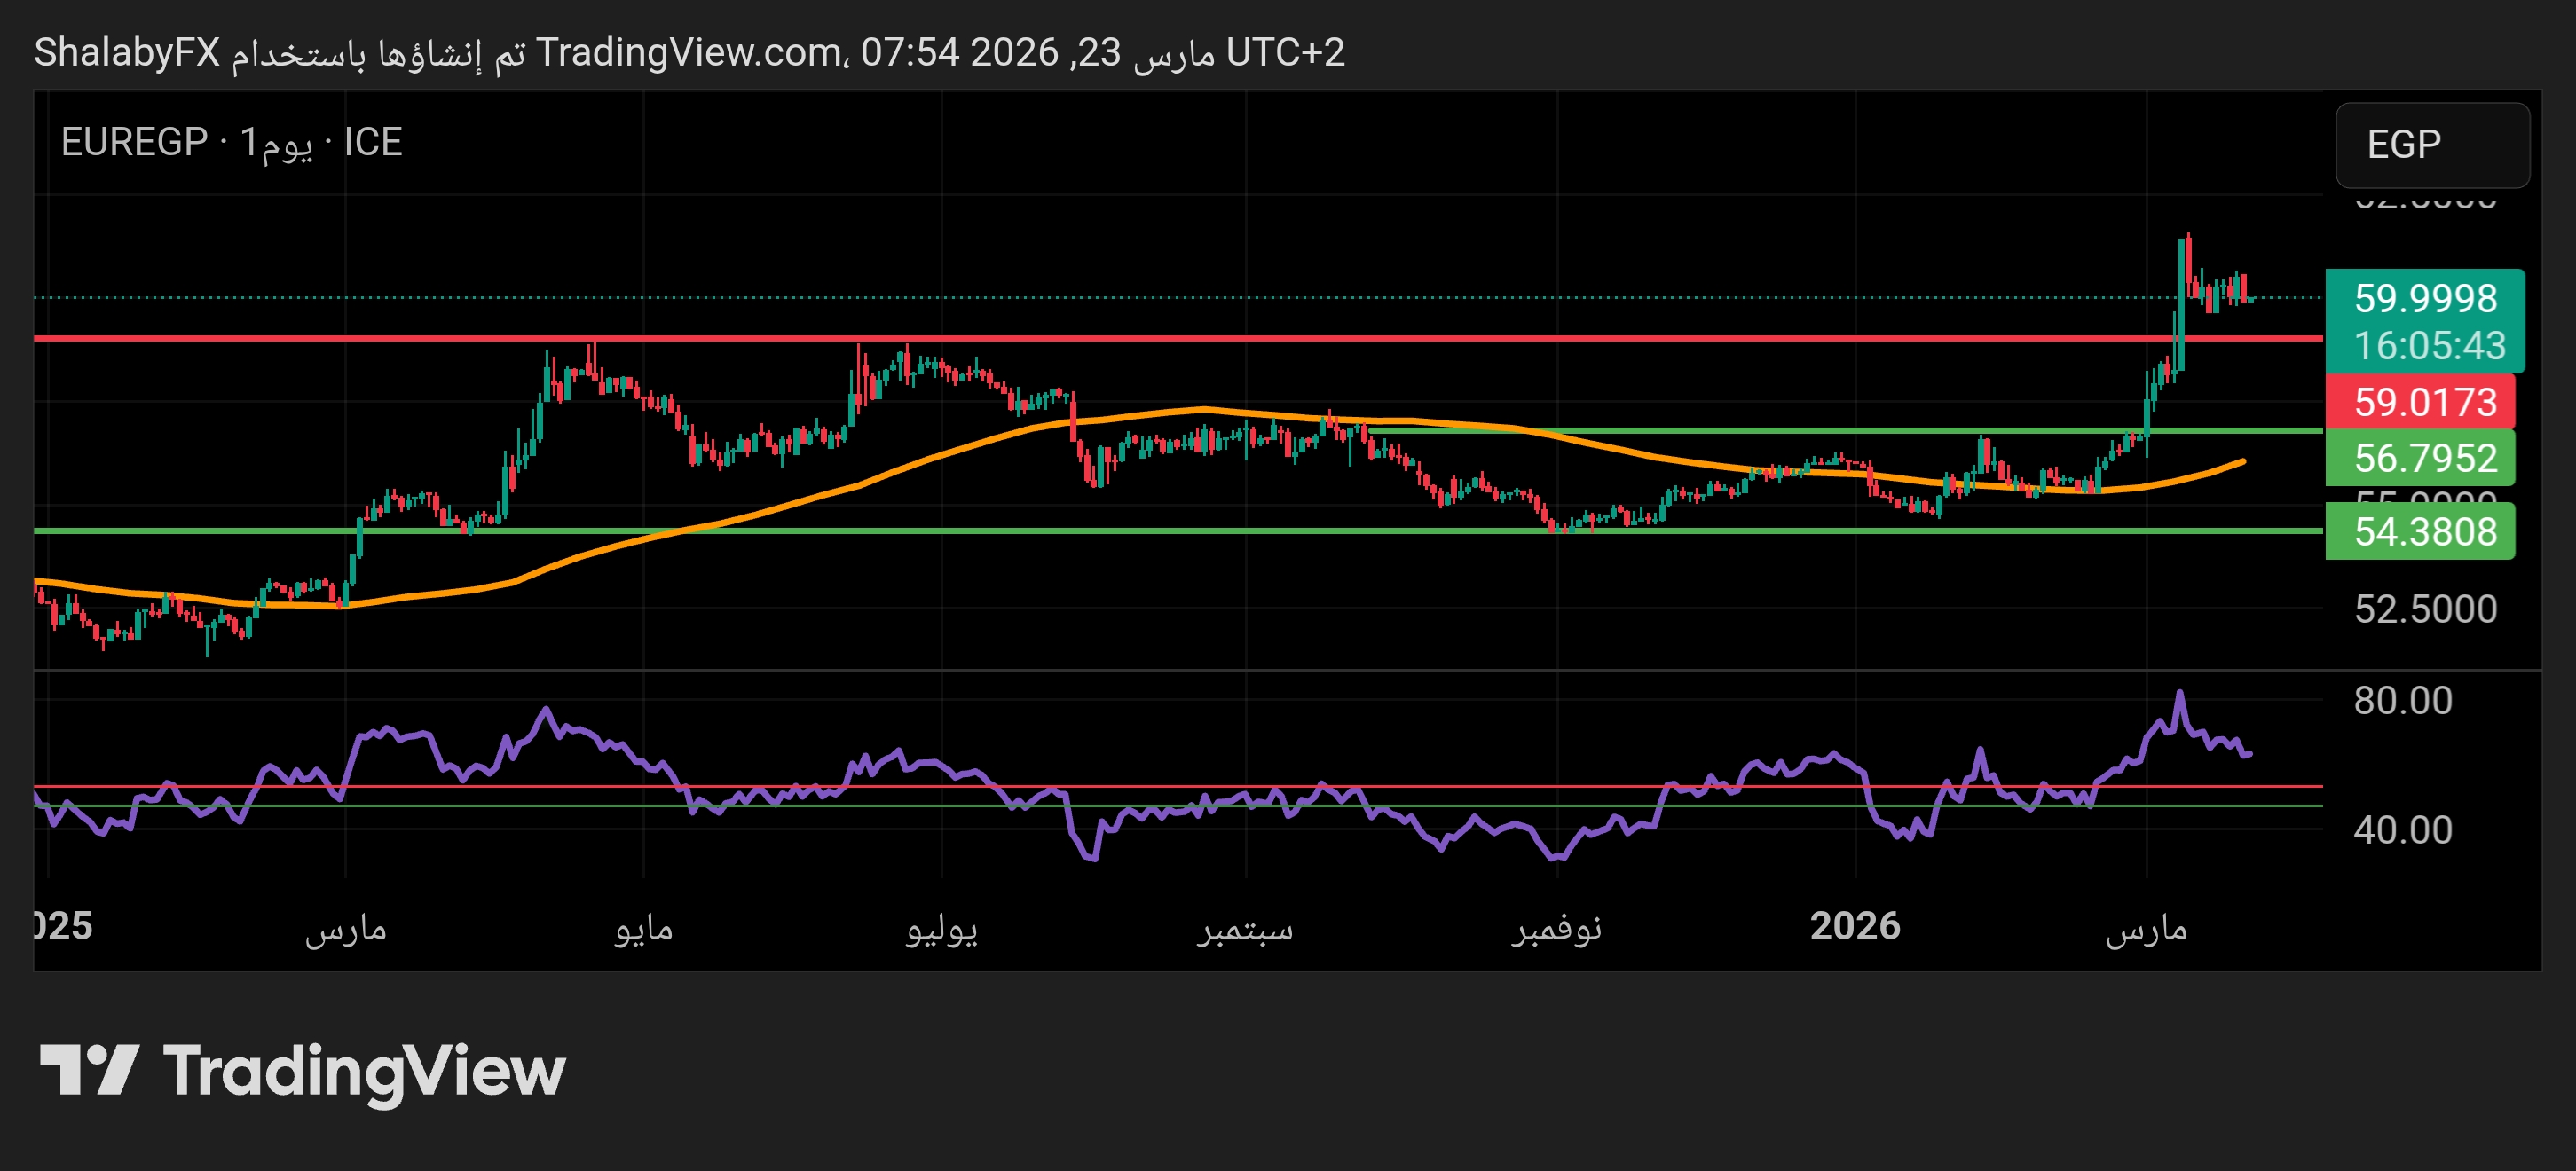Click the 40.00 RSI axis value
This screenshot has height=1171, width=2576.
pos(2402,830)
